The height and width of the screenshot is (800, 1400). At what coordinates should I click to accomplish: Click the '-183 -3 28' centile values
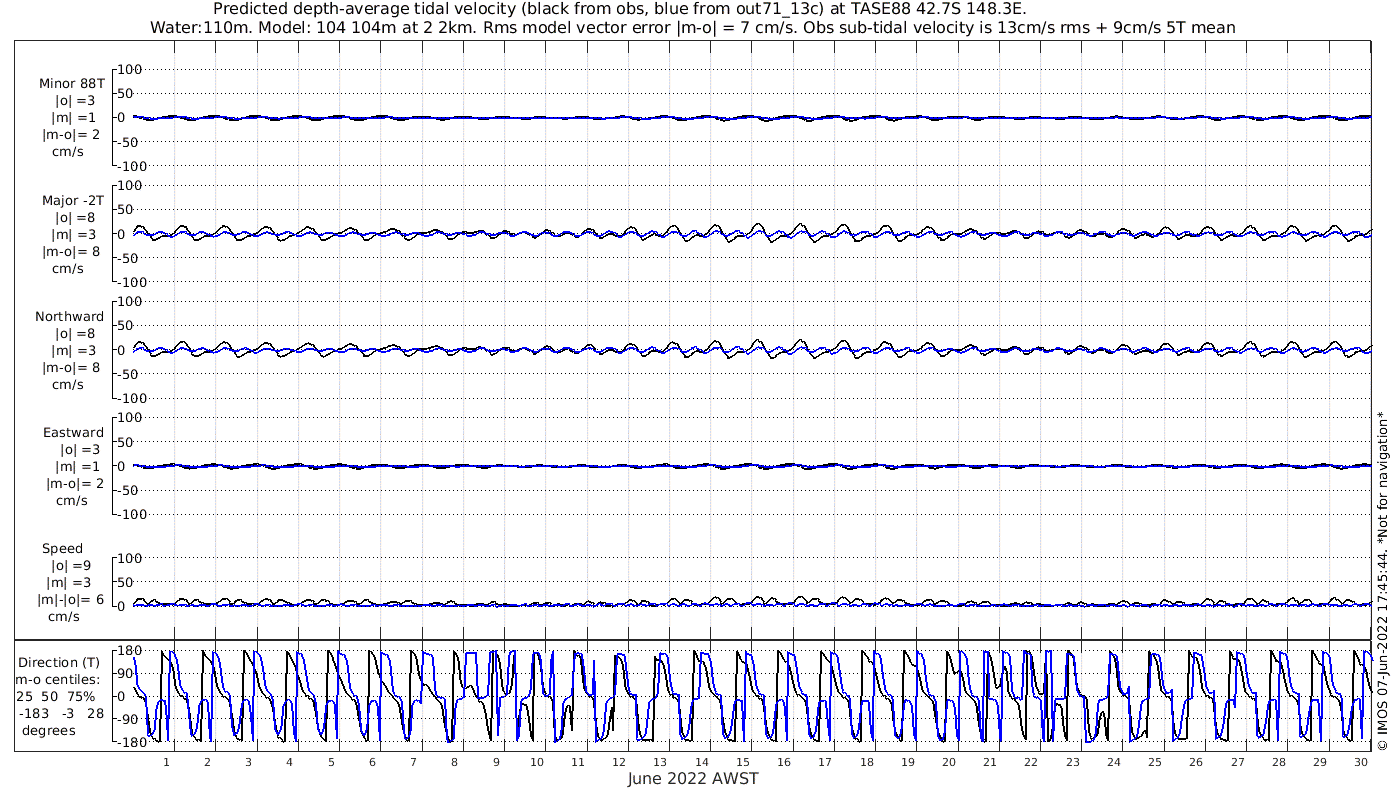60,713
